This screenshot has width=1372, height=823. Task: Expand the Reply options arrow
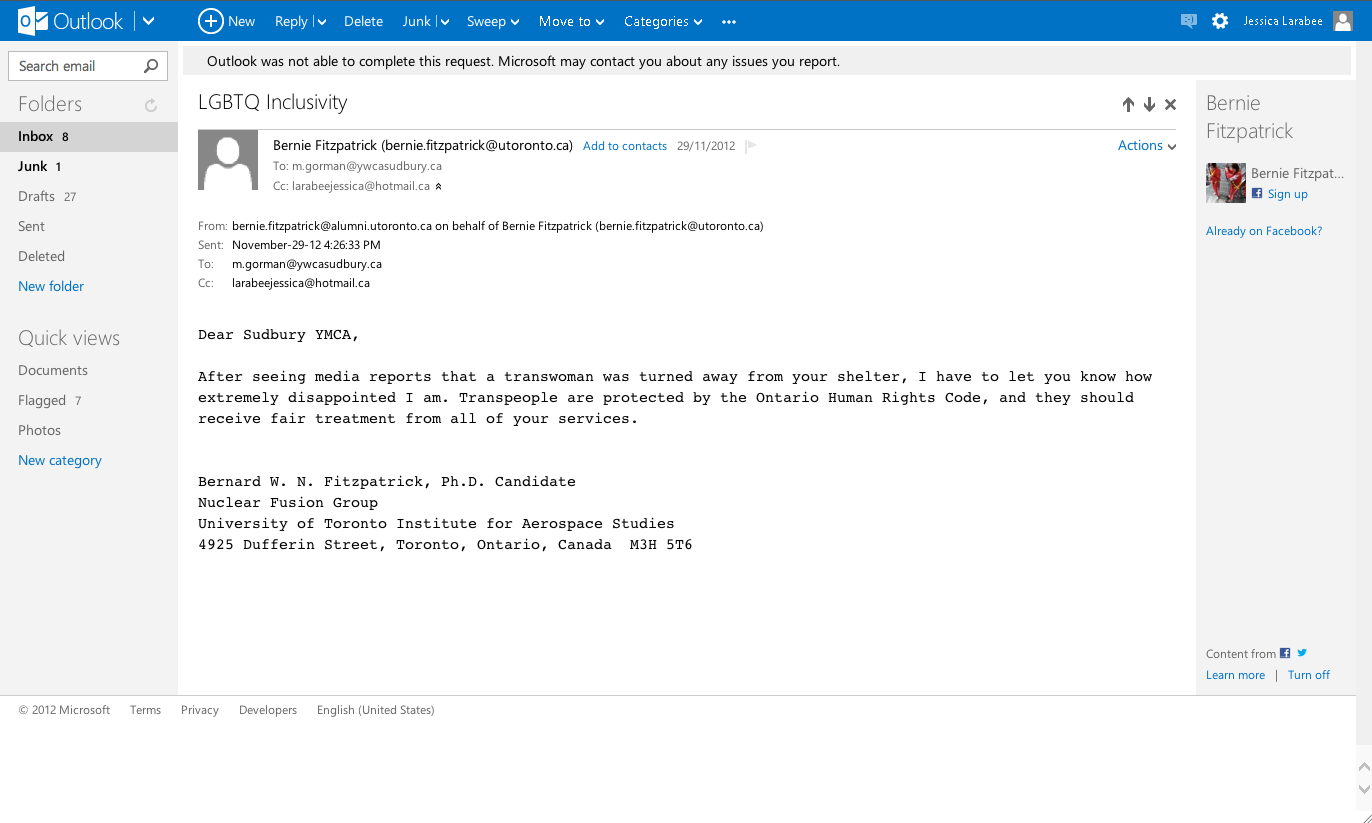coord(321,22)
